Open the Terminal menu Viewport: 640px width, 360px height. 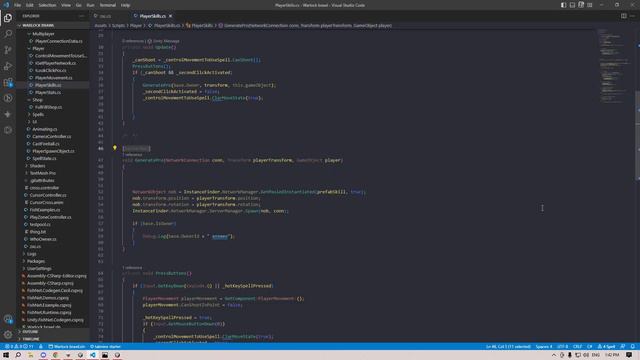pos(108,5)
